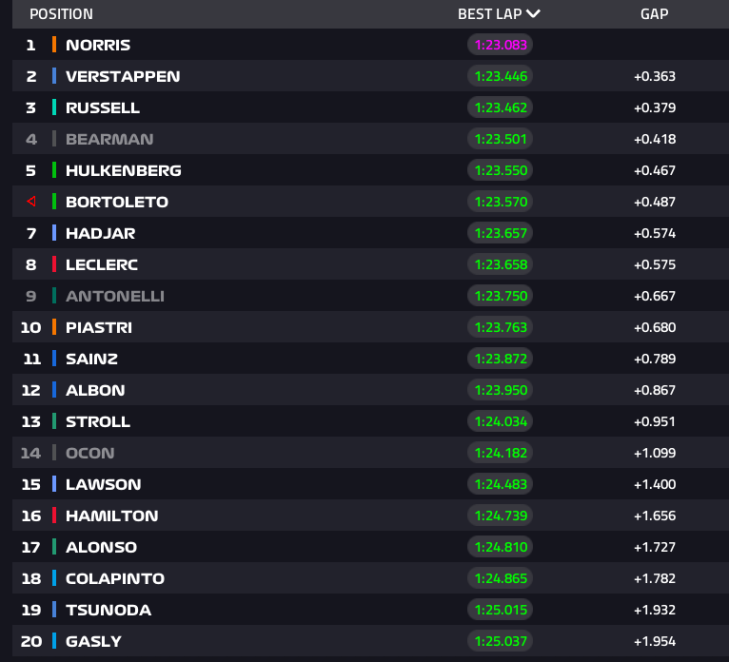Viewport: 729px width, 662px height.
Task: Click the green team stripe beside Hulkenberg
Action: pyautogui.click(x=54, y=170)
